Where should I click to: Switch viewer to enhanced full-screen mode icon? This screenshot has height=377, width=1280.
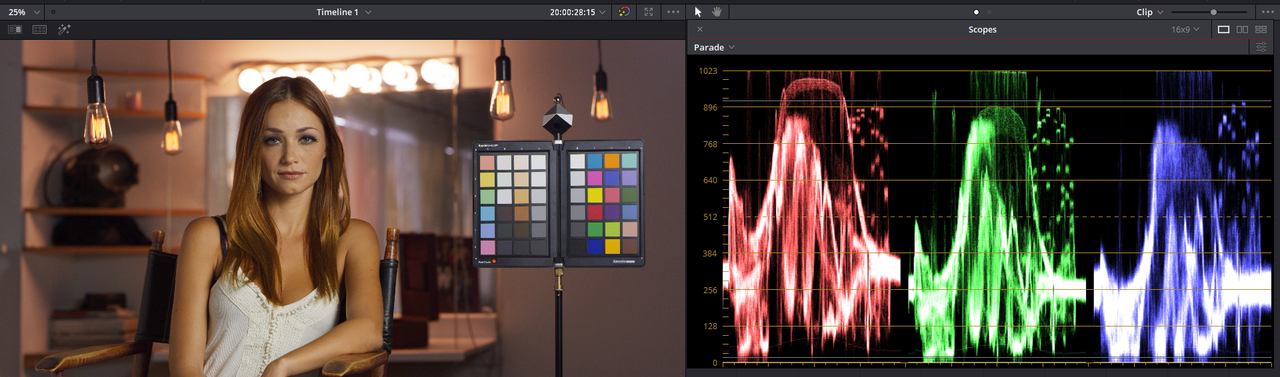[649, 12]
